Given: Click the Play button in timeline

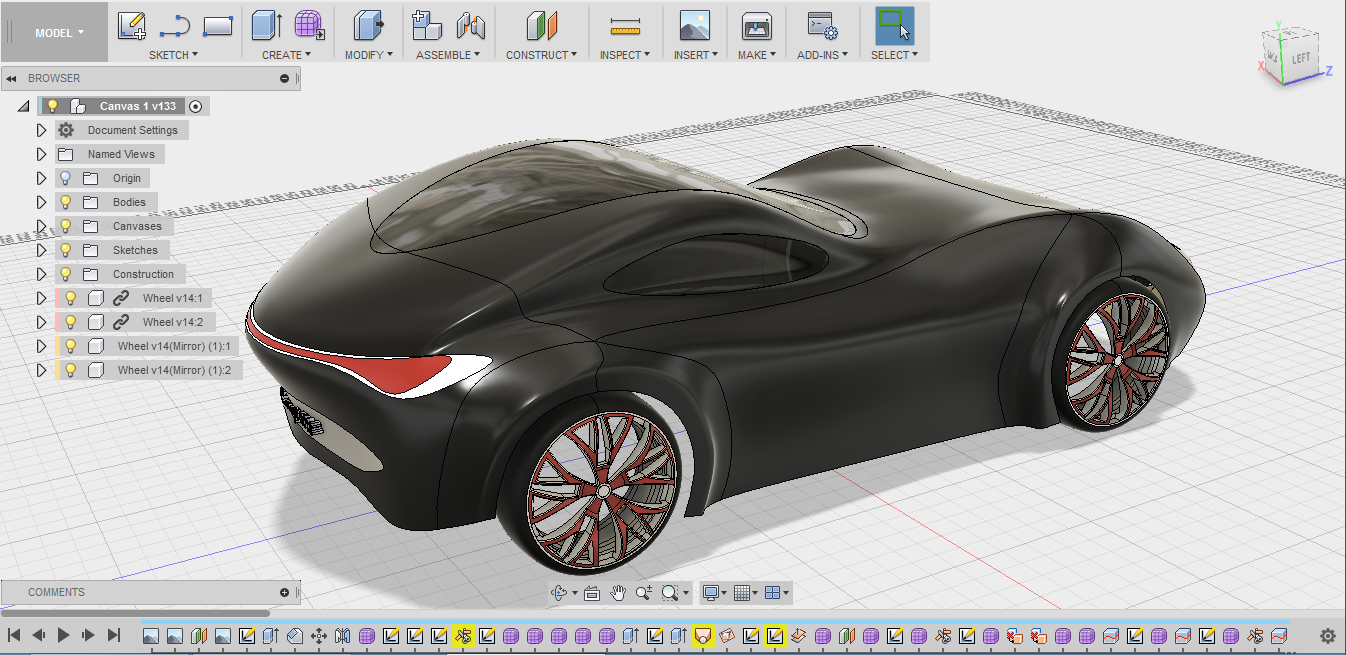Looking at the screenshot, I should (63, 635).
